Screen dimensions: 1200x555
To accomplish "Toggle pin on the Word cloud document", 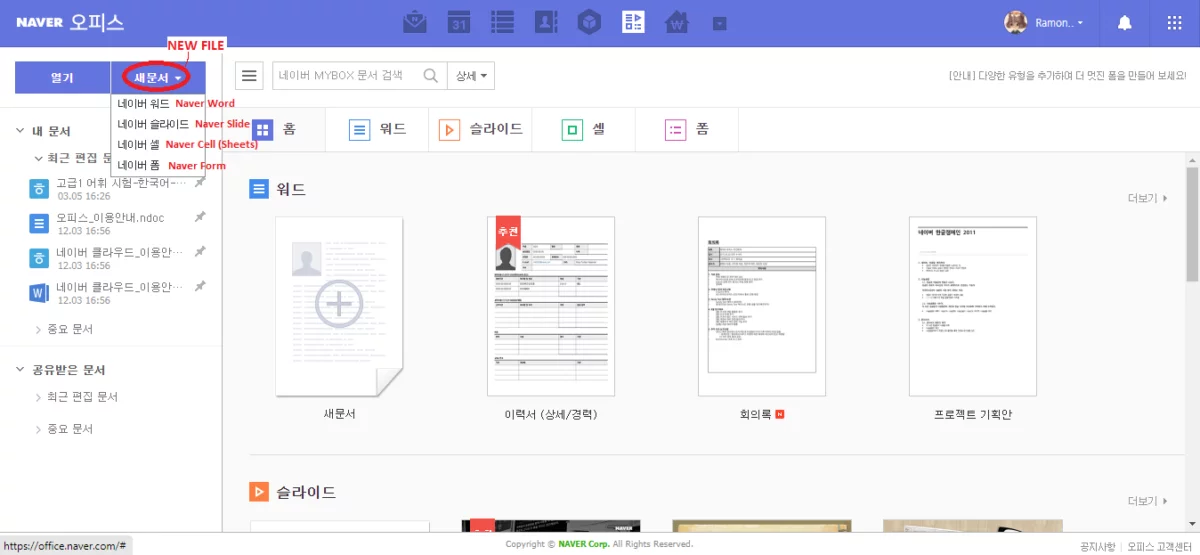I will [200, 286].
